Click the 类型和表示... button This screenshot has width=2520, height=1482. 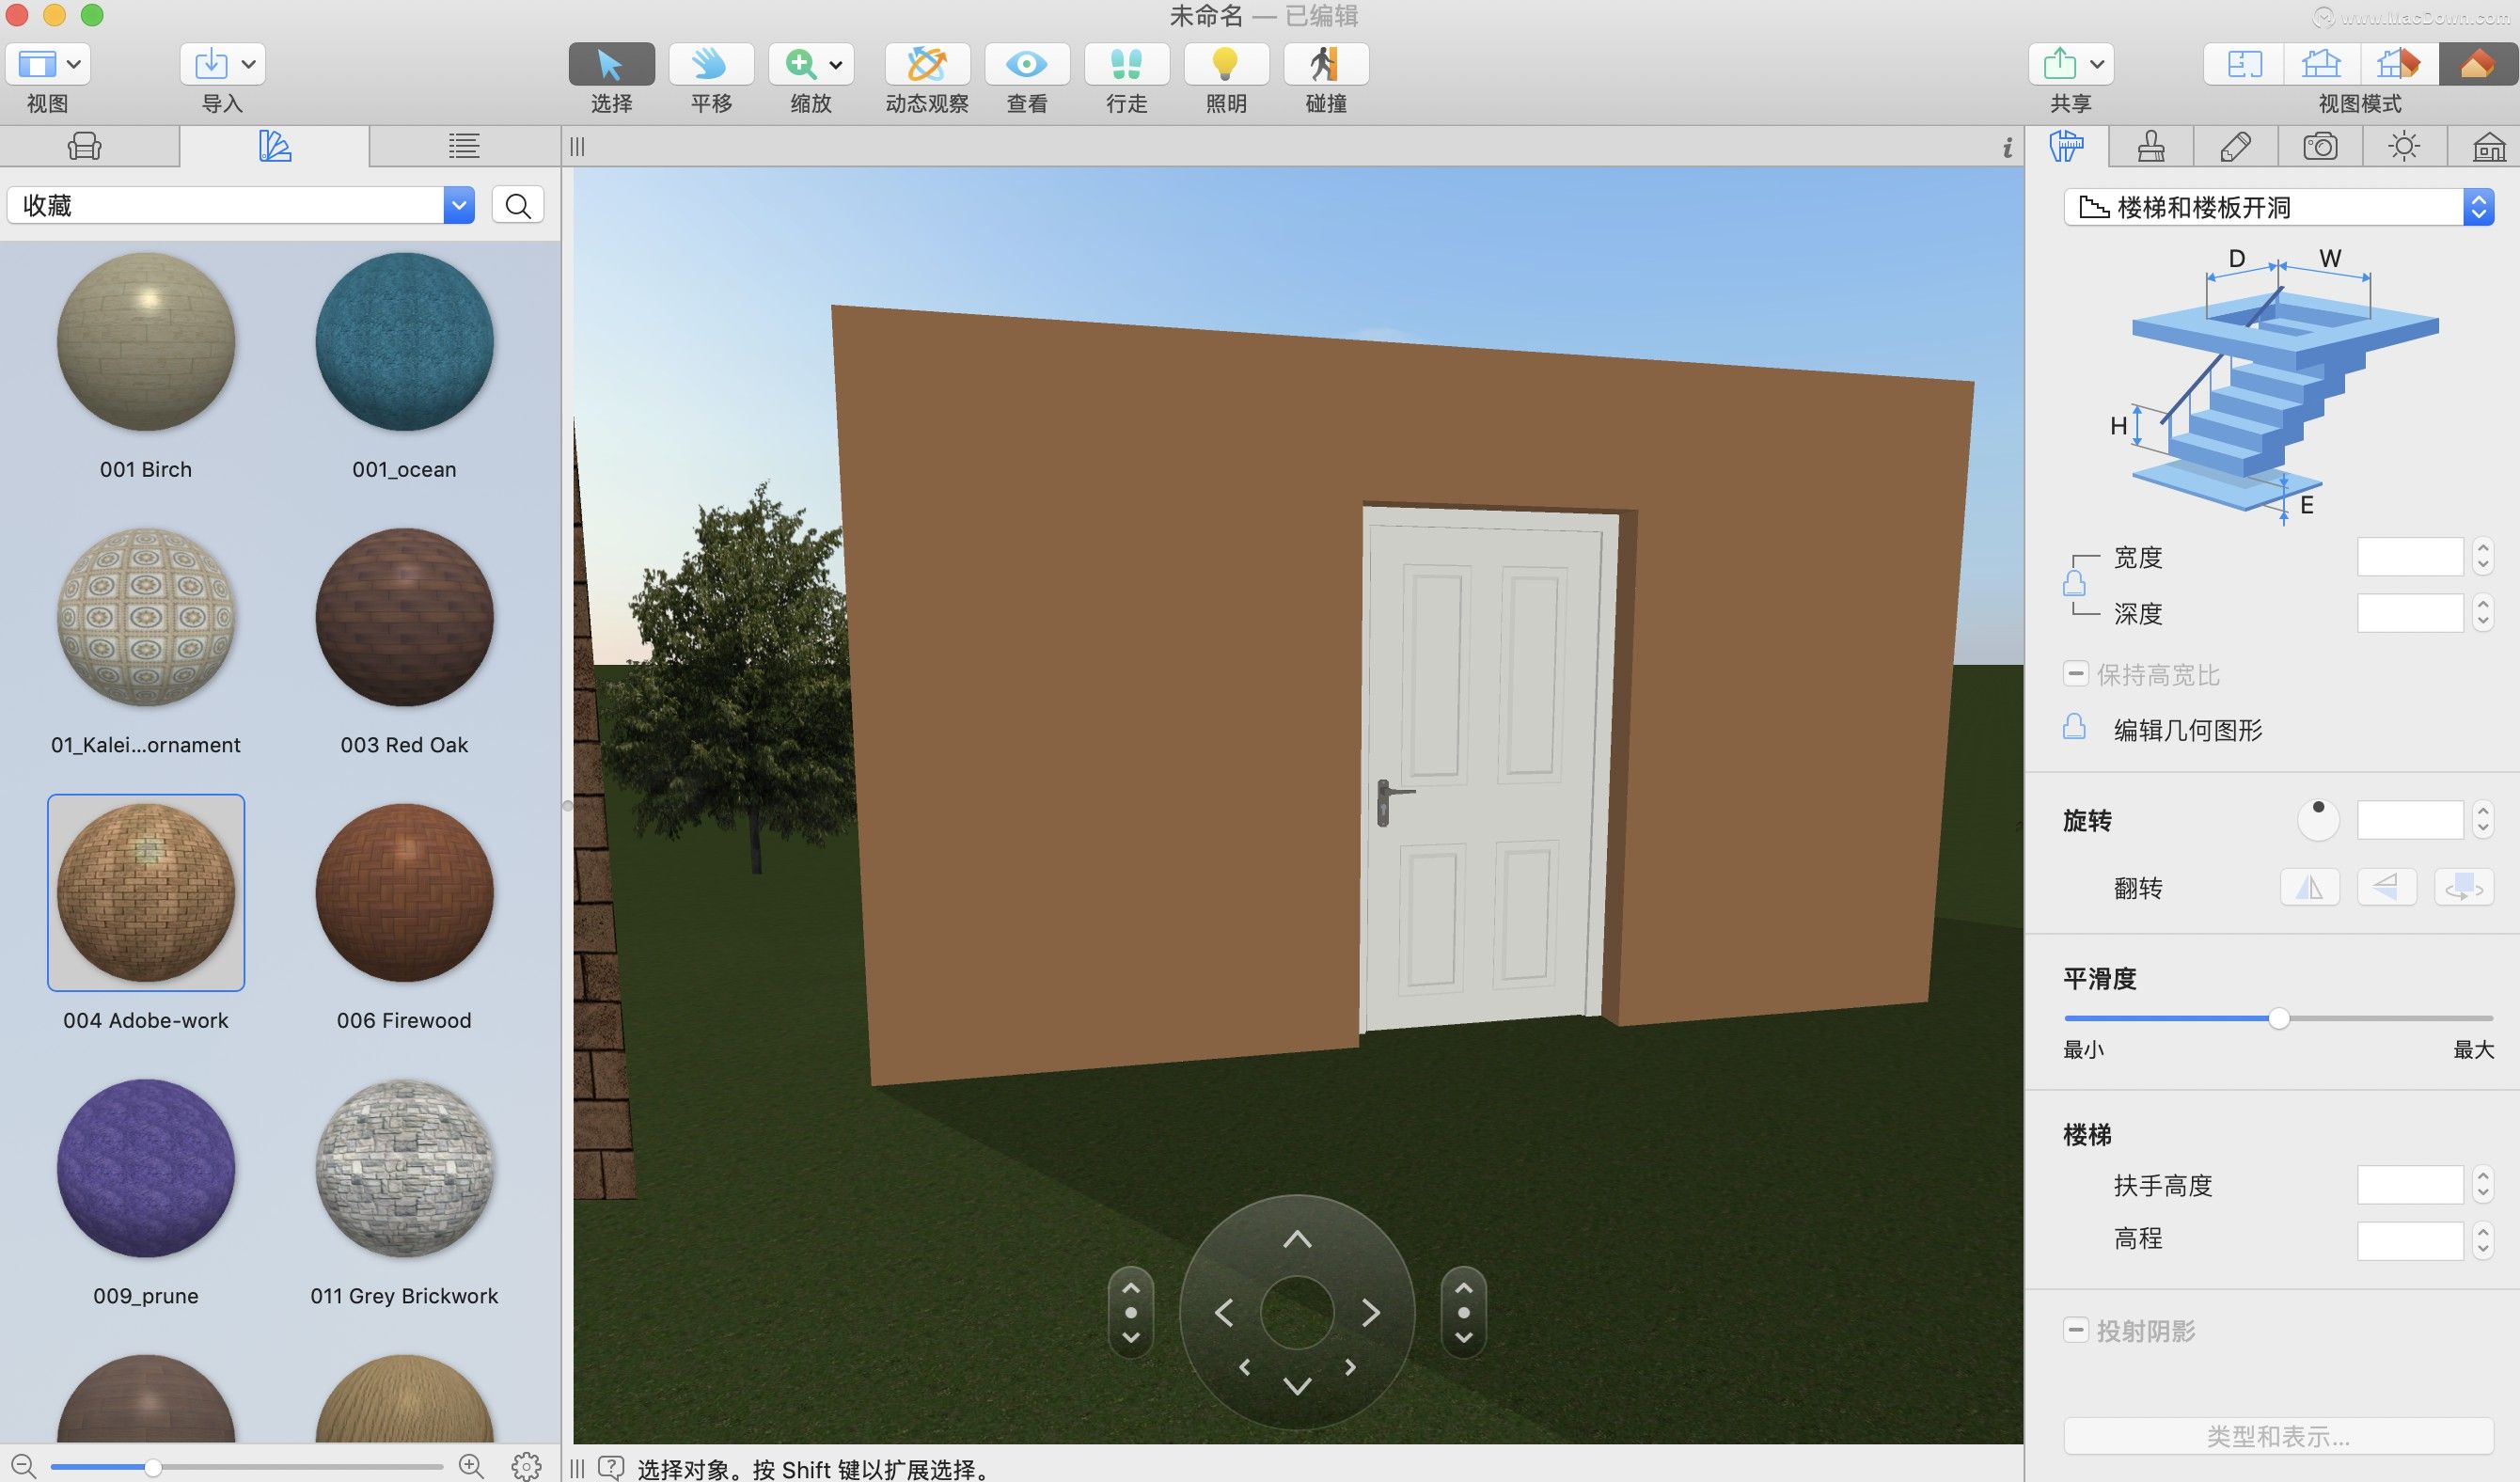coord(2278,1436)
